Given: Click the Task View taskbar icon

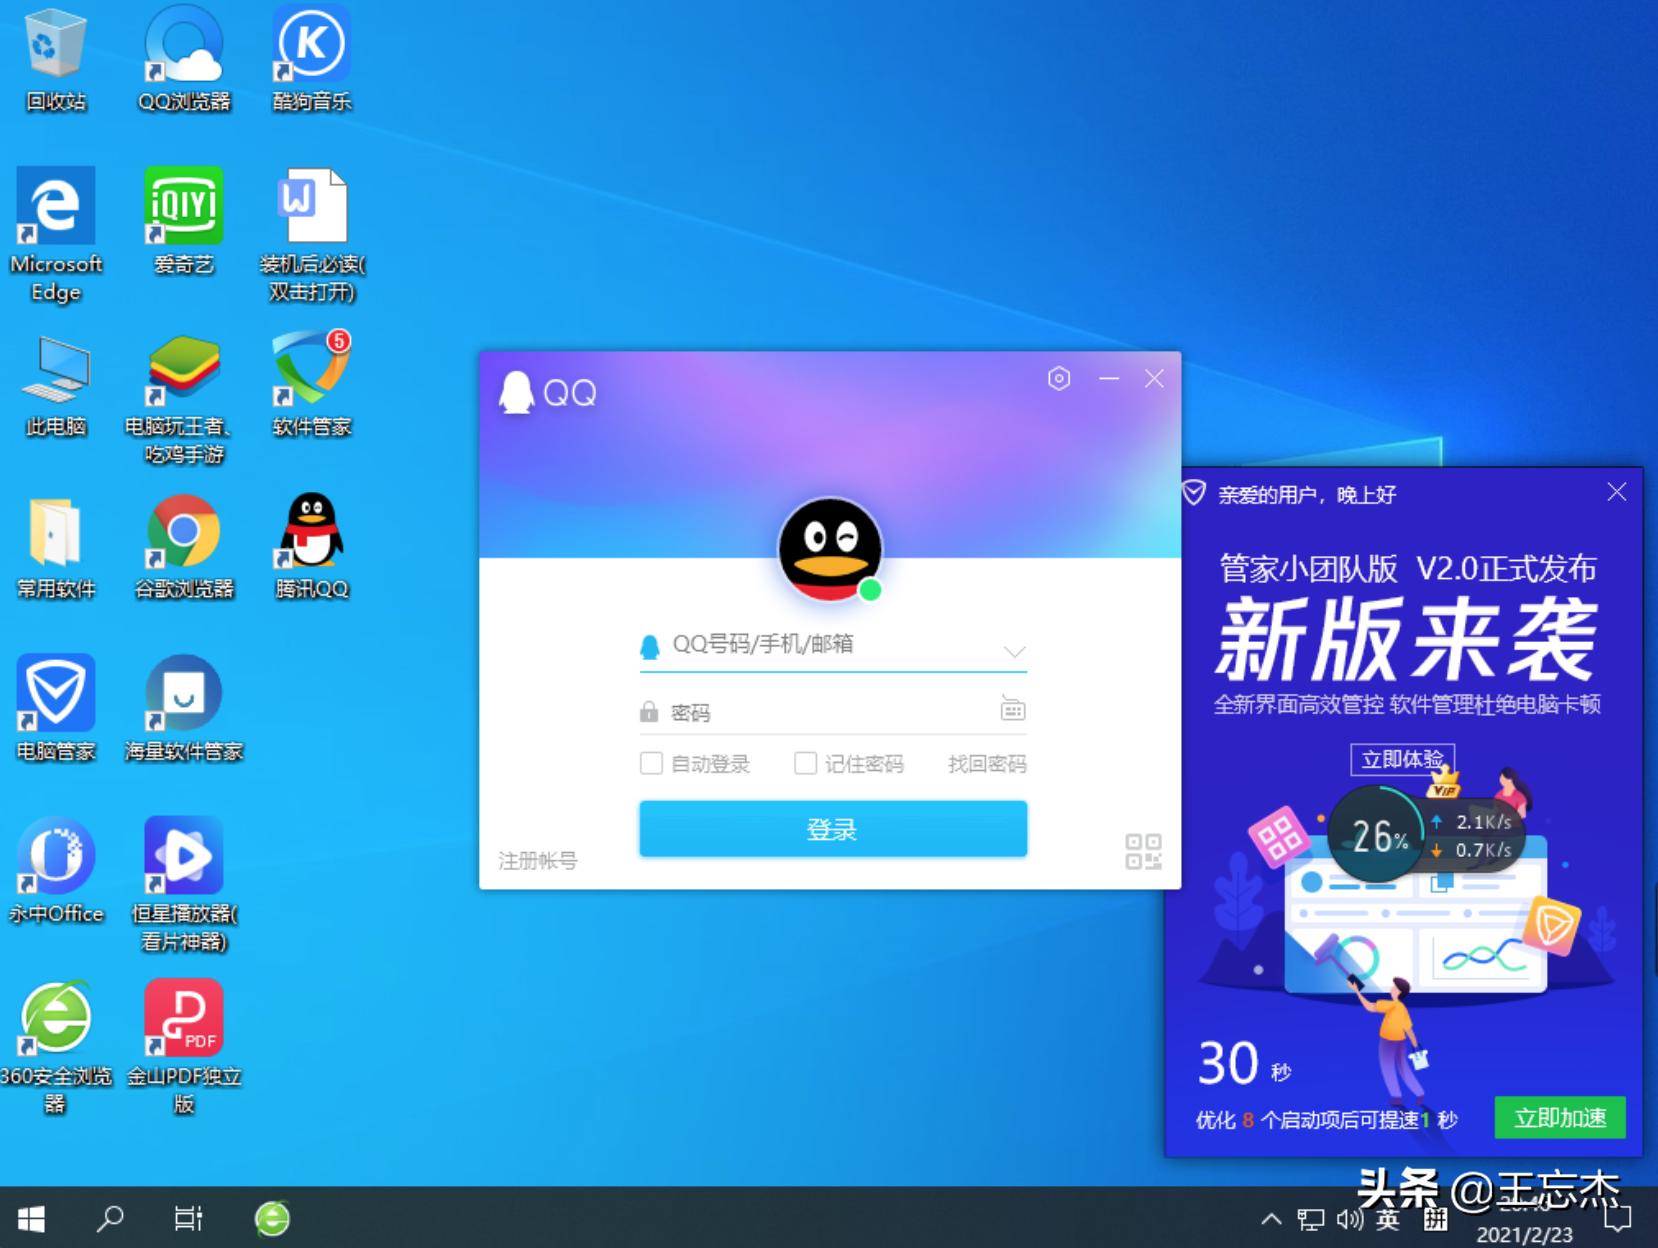Looking at the screenshot, I should click(186, 1220).
